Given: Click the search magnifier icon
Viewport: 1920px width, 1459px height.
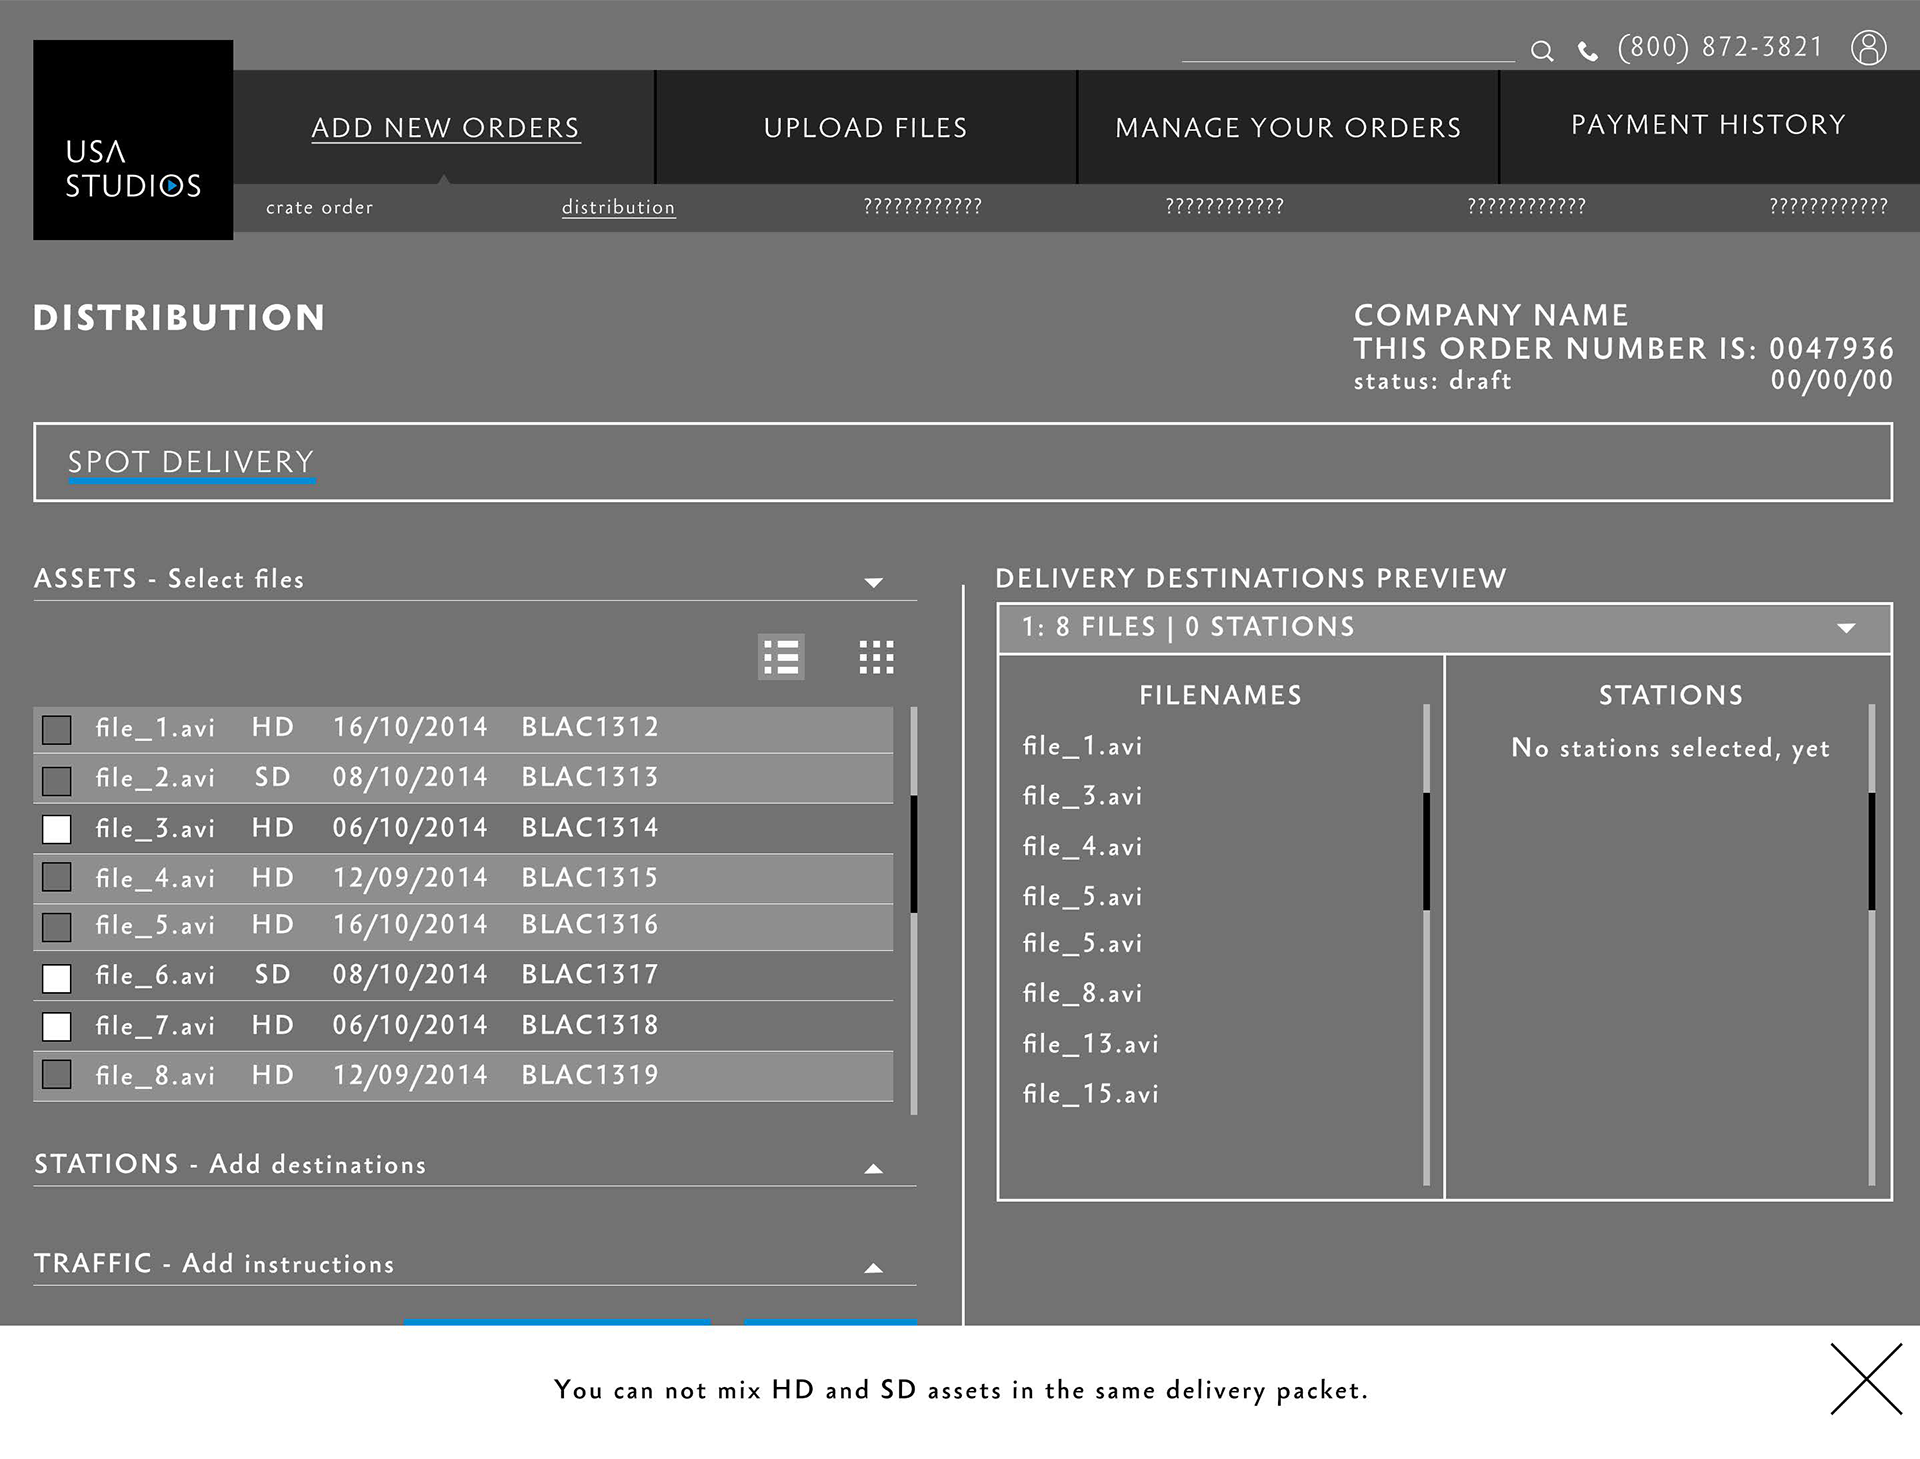Looking at the screenshot, I should pos(1542,51).
